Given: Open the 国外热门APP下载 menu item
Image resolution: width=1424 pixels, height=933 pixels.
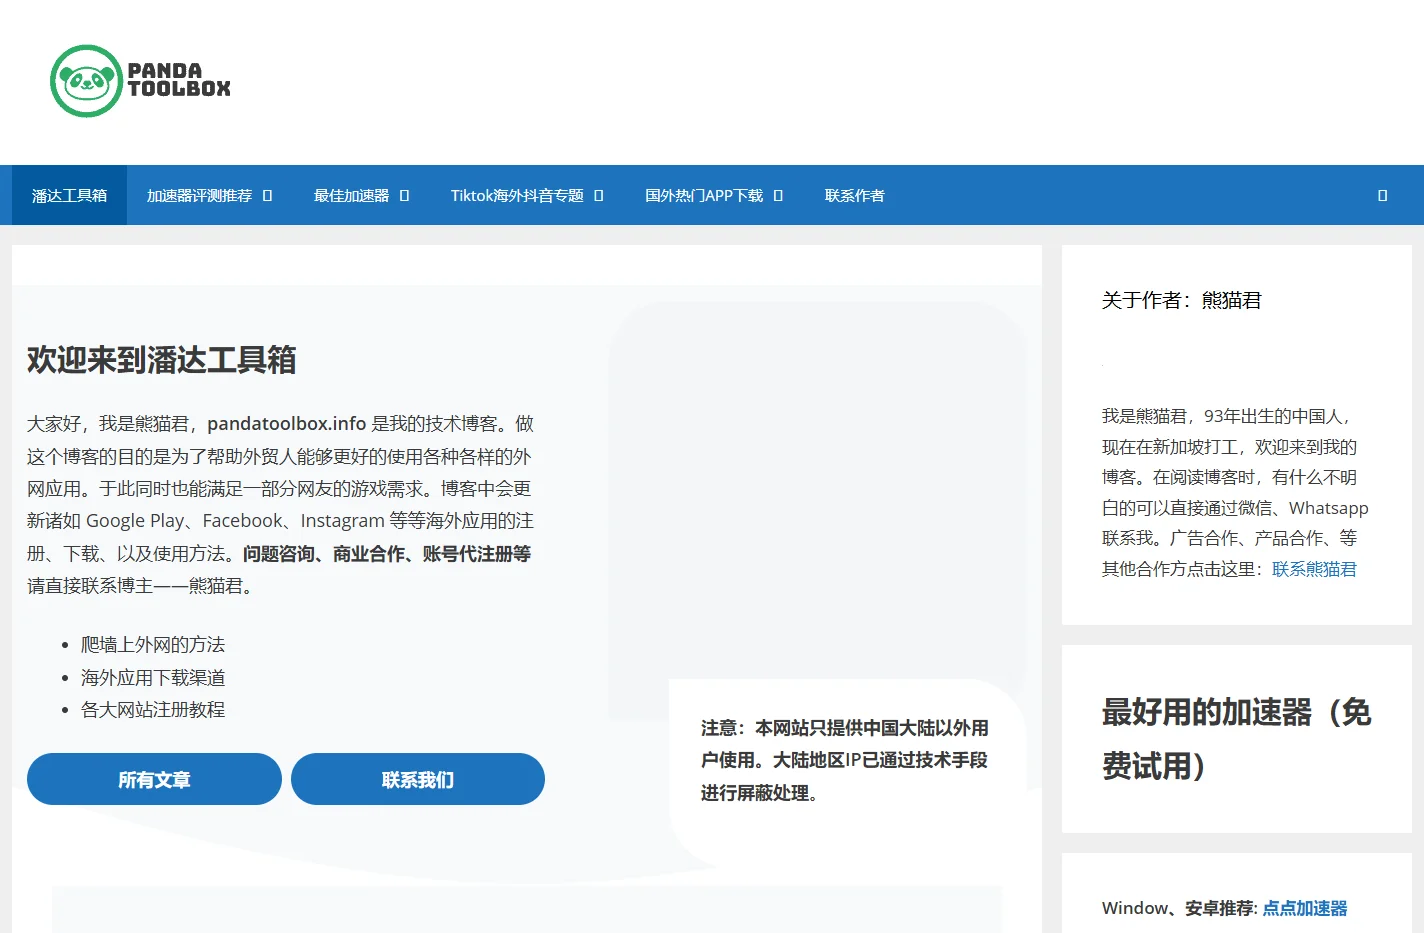Looking at the screenshot, I should [x=704, y=196].
